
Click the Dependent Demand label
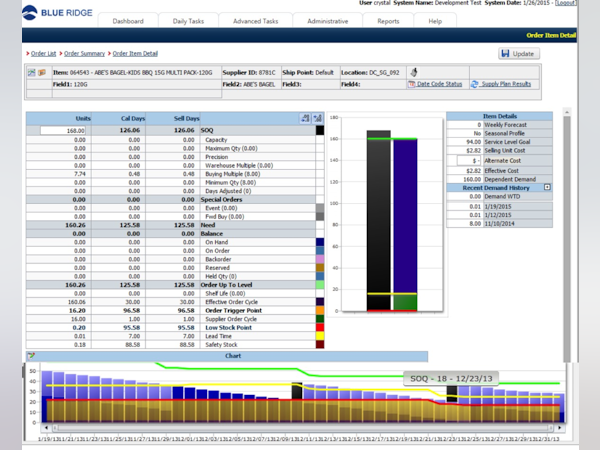tap(510, 179)
